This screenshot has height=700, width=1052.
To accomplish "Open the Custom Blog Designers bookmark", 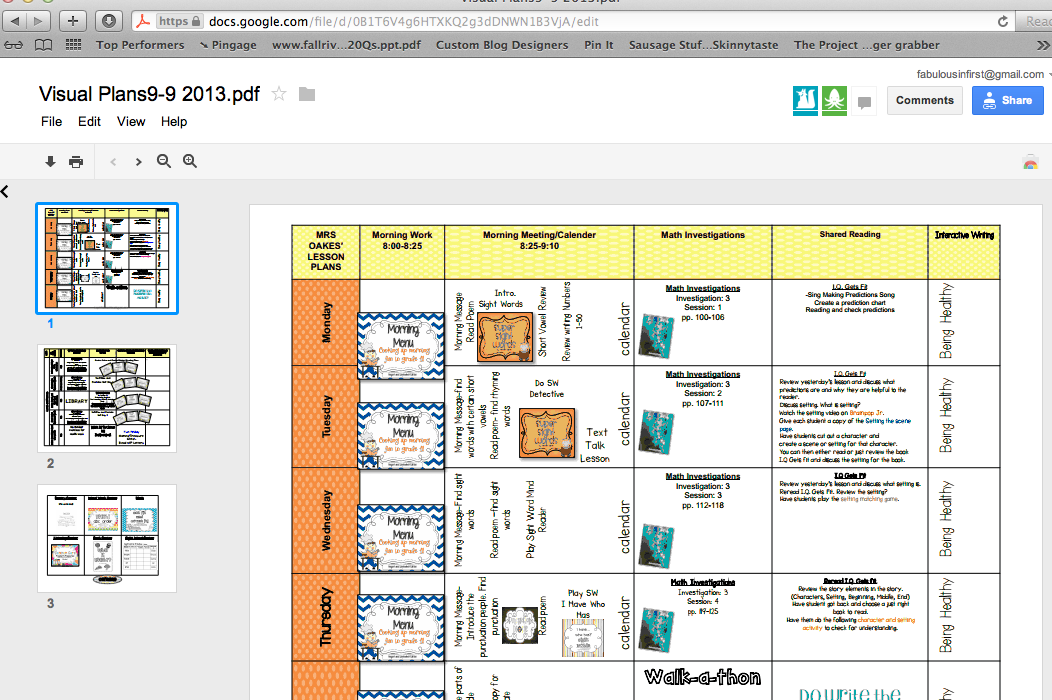I will [x=502, y=45].
